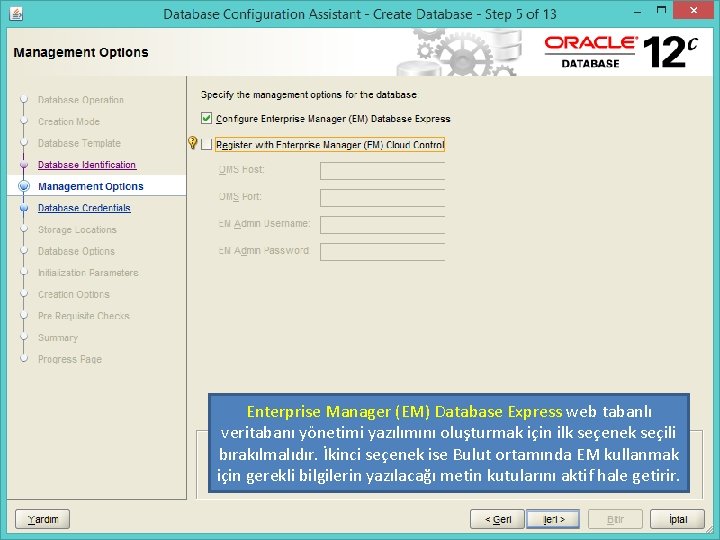The width and height of the screenshot is (720, 540).
Task: Minimize the Database Configuration Assistant window
Action: point(637,10)
